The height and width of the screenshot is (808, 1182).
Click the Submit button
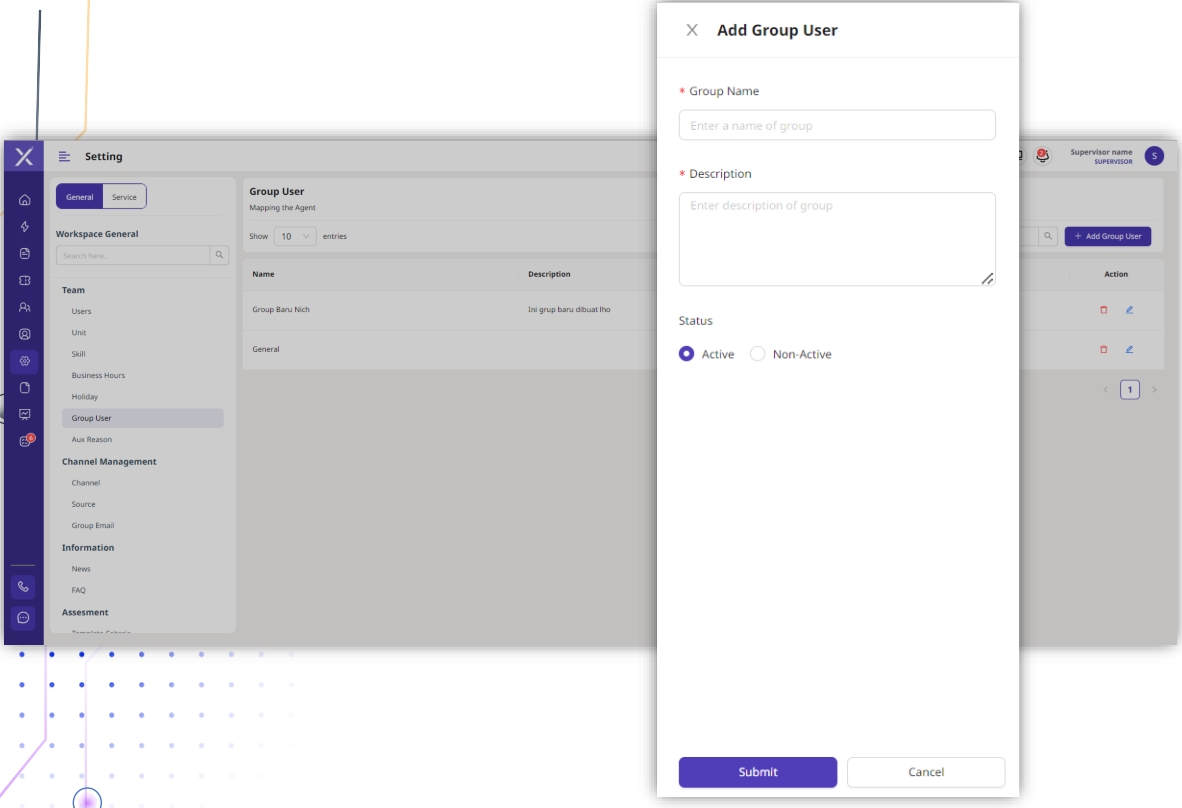coord(757,772)
